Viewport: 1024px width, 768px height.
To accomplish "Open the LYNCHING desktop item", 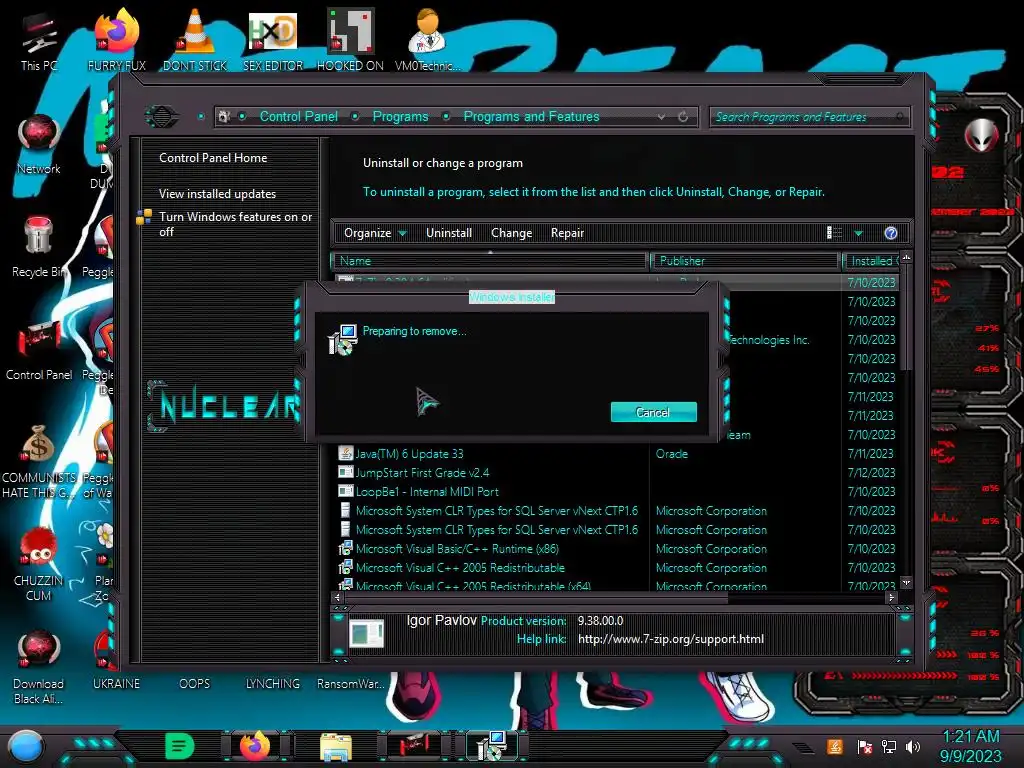I will click(x=272, y=683).
